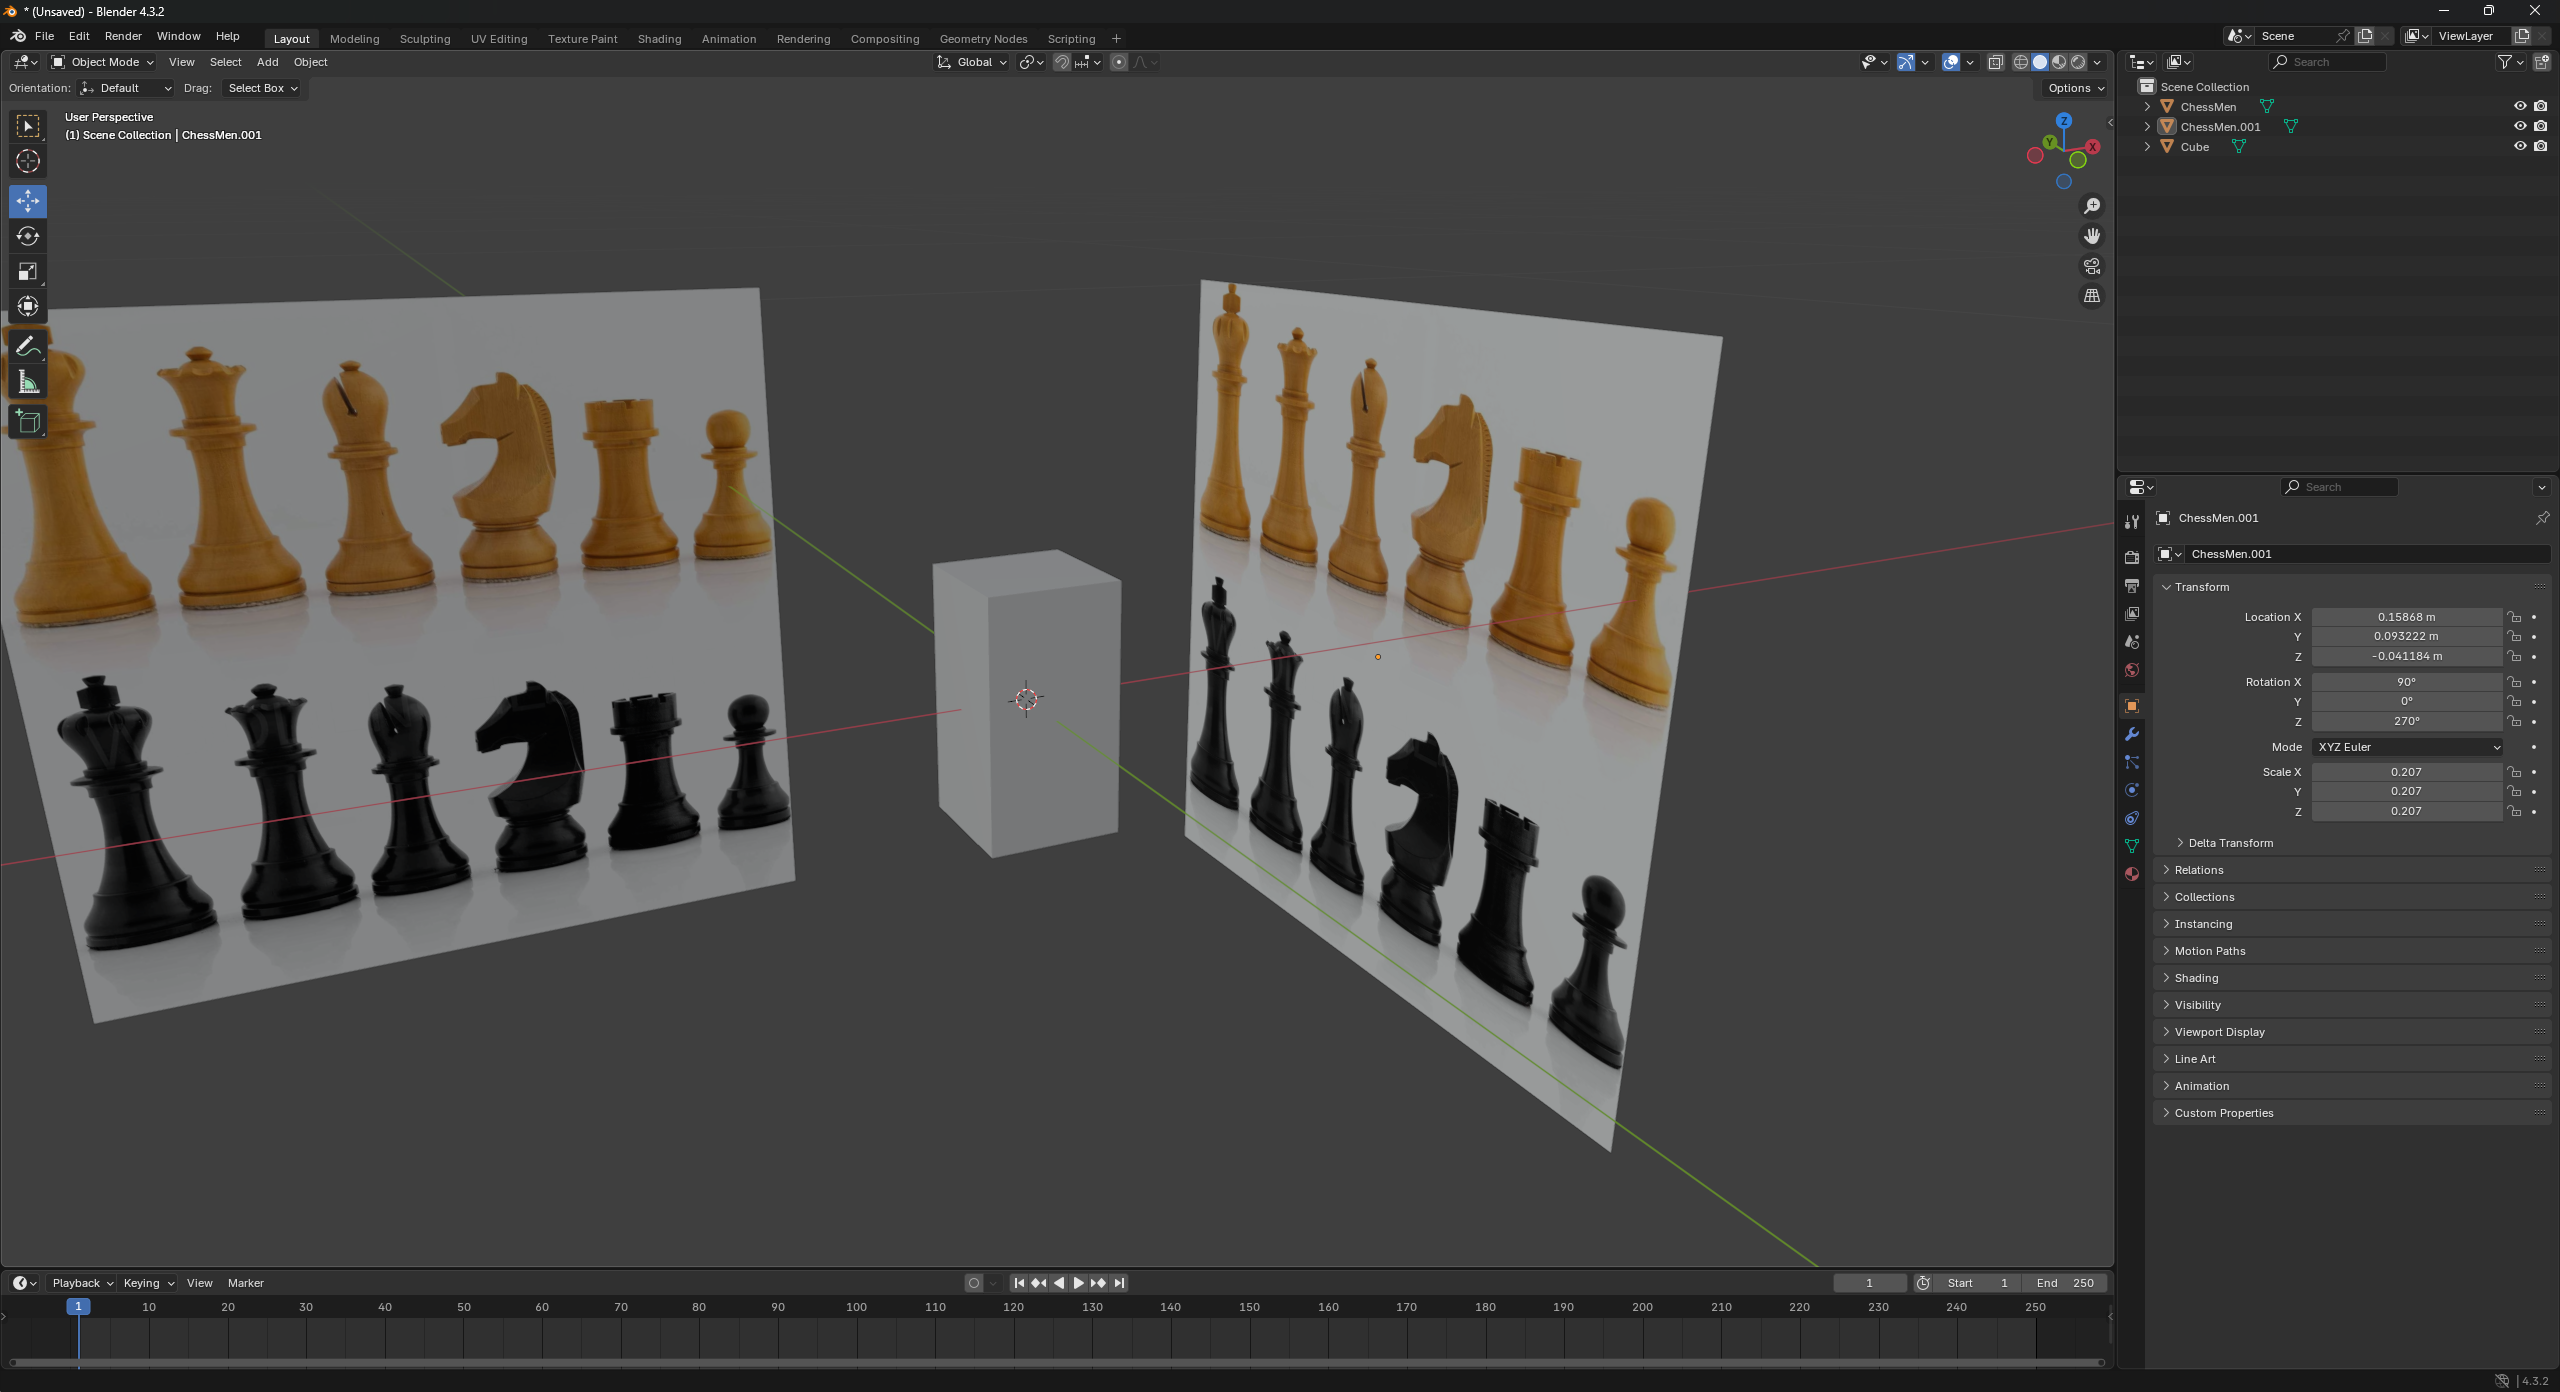Choose the Add Cube tool
This screenshot has width=2560, height=1392.
coord(28,422)
